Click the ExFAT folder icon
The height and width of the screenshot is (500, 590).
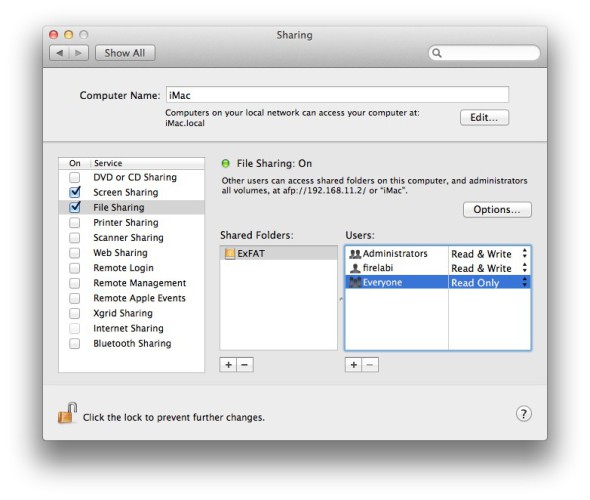click(230, 254)
